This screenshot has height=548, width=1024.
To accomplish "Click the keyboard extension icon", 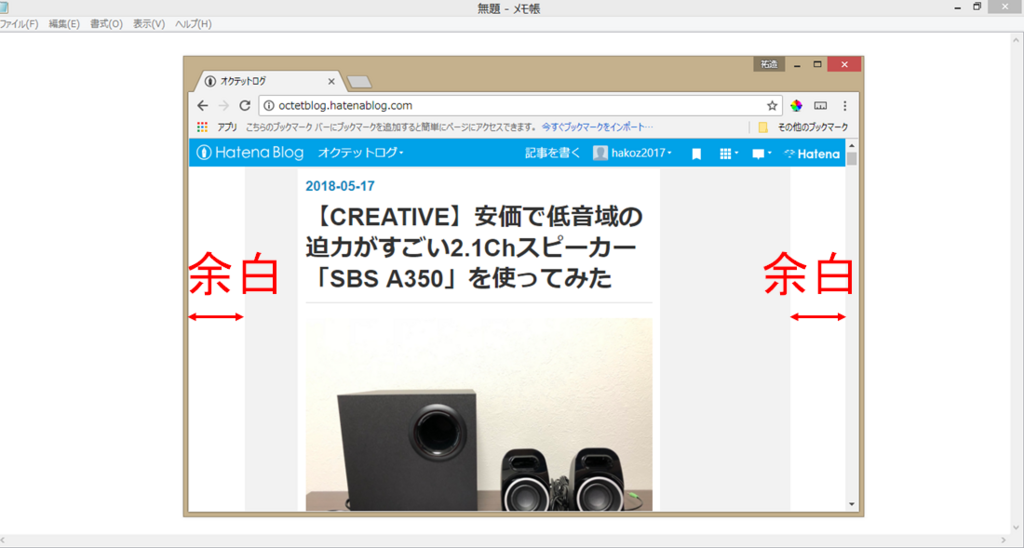I will click(x=821, y=106).
